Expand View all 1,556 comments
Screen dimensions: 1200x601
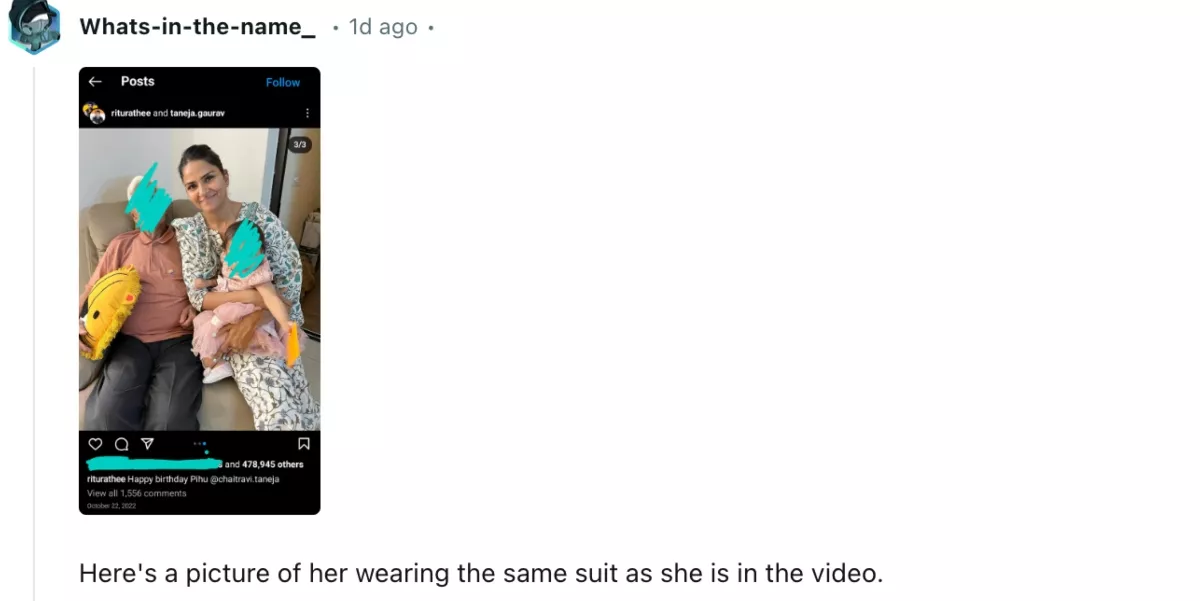point(136,493)
